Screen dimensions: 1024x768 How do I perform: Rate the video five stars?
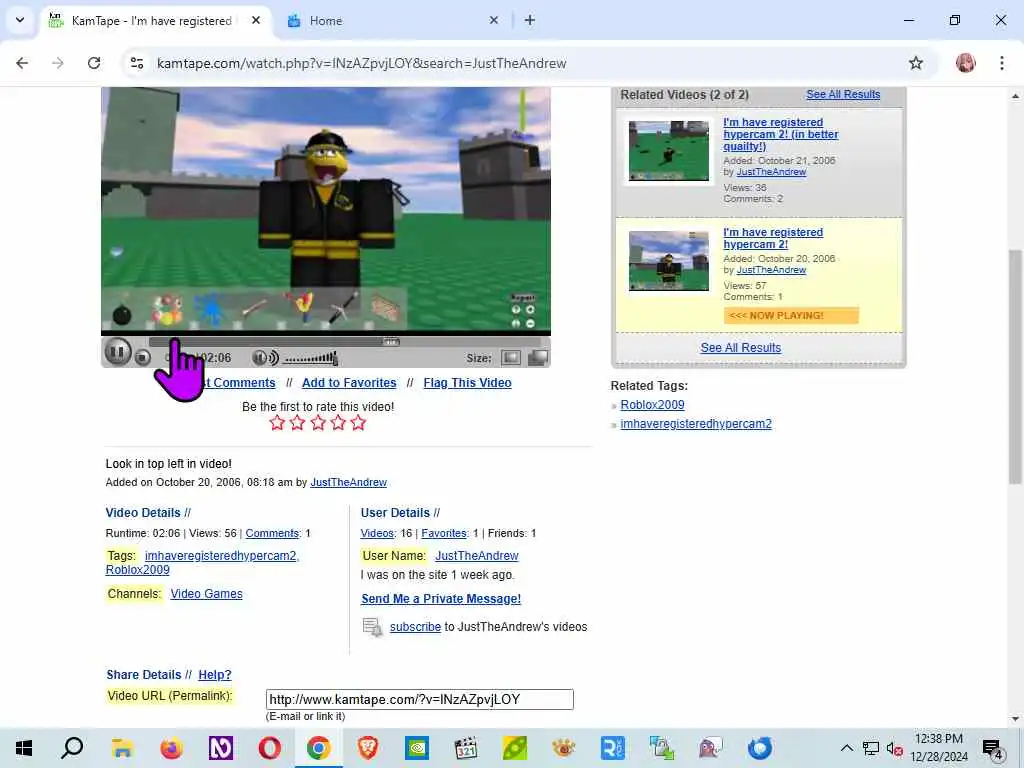(x=359, y=423)
